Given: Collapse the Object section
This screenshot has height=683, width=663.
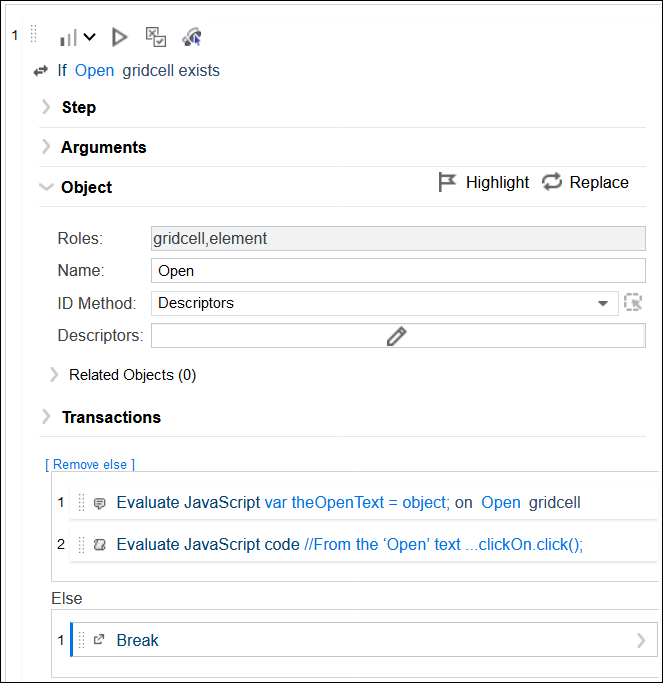Looking at the screenshot, I should (46, 187).
